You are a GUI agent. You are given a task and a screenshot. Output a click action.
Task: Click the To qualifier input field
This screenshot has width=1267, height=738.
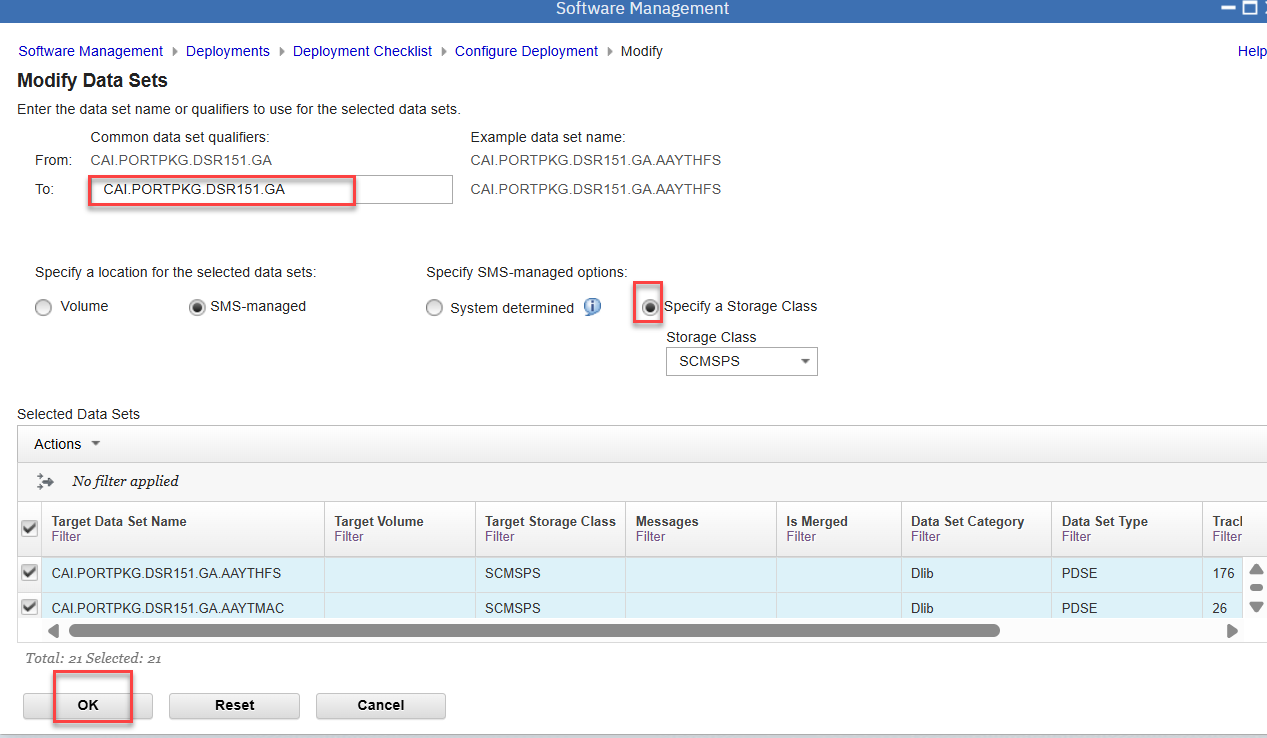pyautogui.click(x=270, y=189)
